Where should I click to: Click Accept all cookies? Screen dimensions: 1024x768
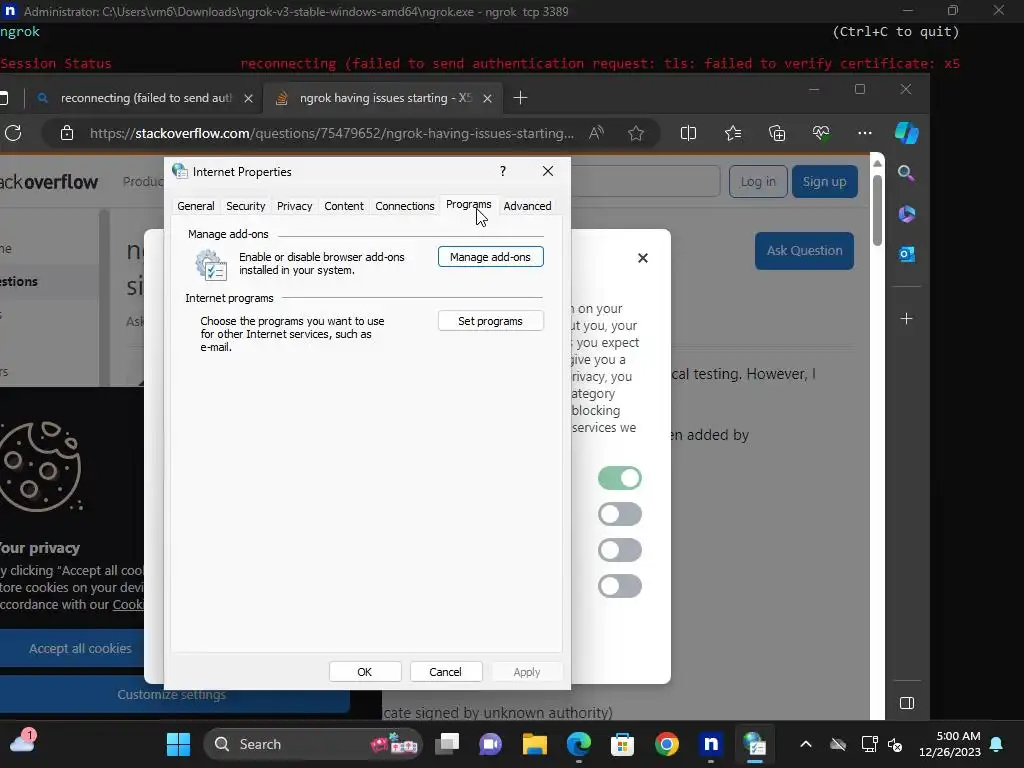[x=80, y=648]
